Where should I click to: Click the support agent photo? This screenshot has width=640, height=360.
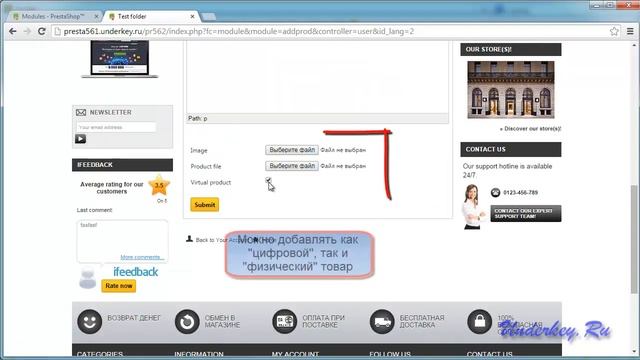473,207
